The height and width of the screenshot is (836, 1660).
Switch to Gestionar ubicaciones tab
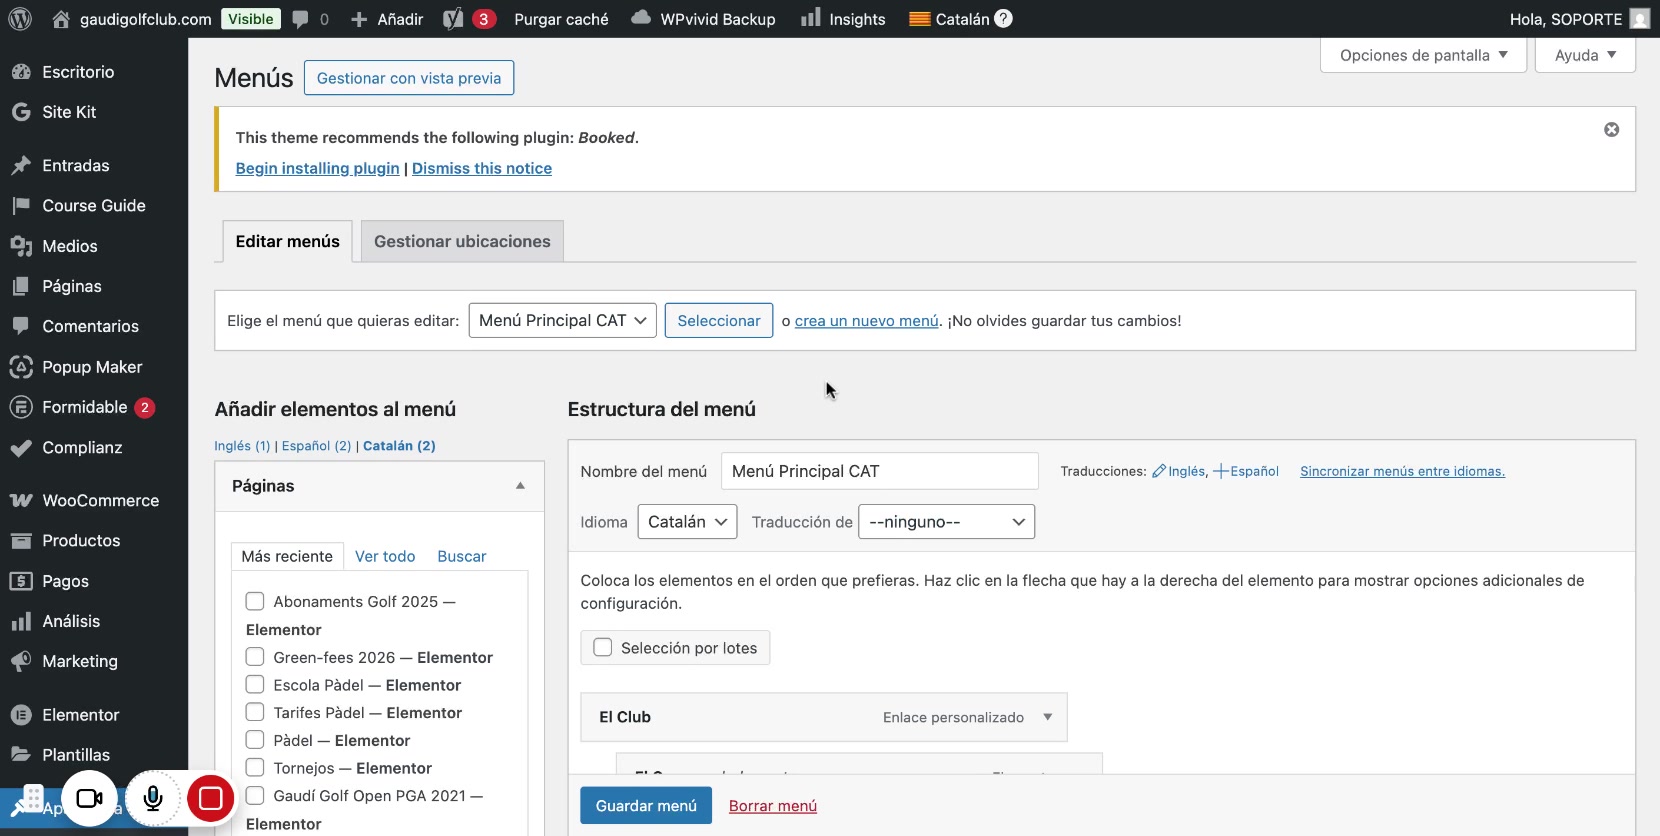coord(462,241)
